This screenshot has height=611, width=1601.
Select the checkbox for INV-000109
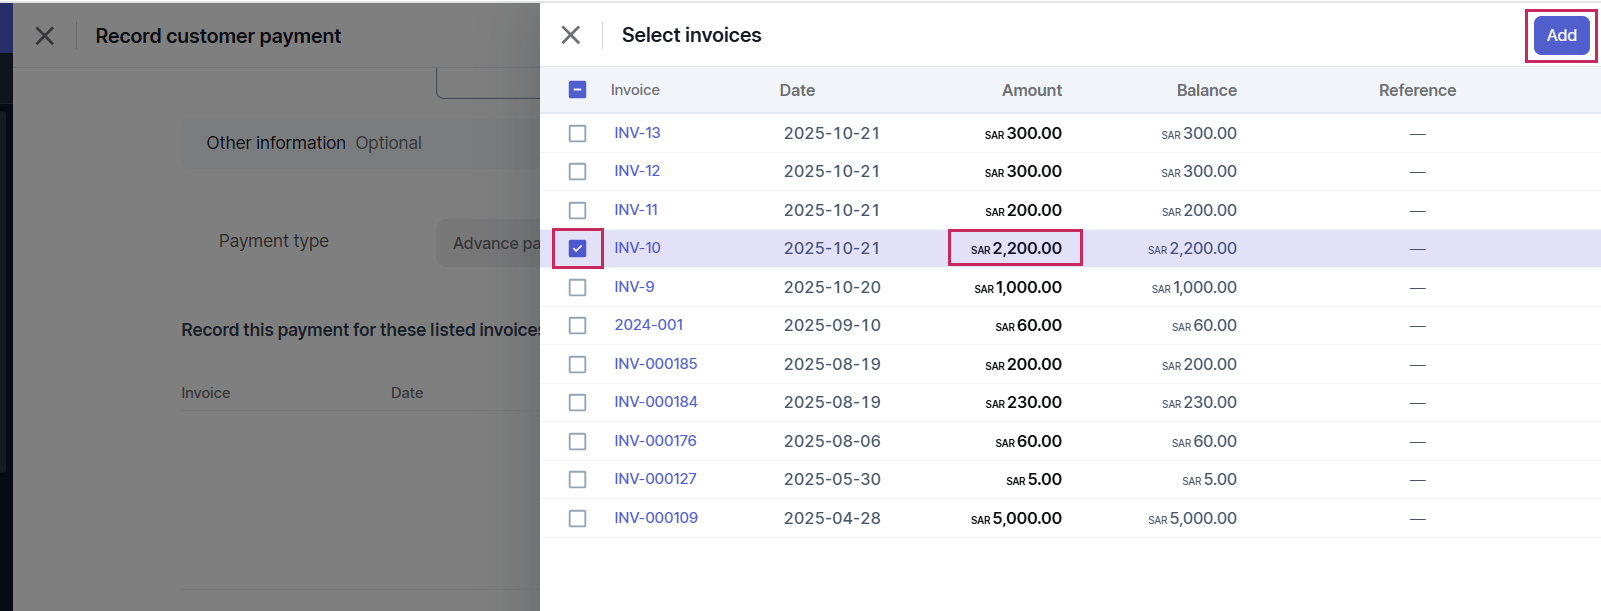[x=577, y=518]
